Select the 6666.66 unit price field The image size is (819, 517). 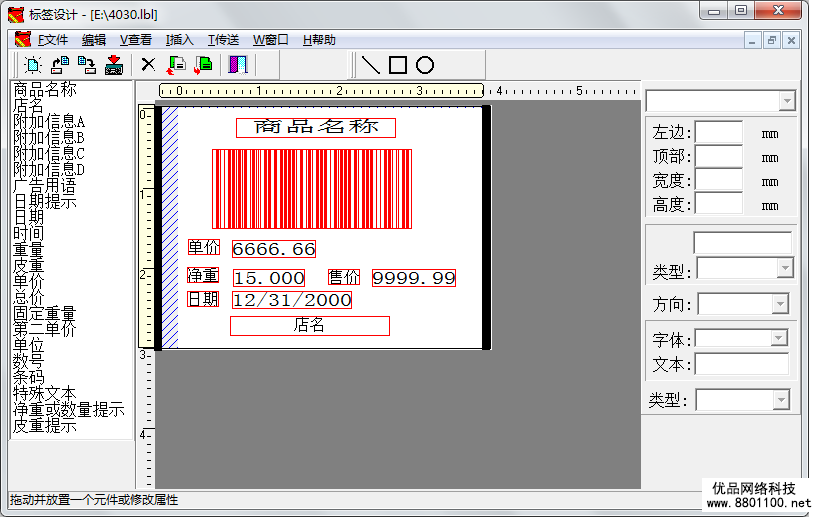[x=274, y=249]
